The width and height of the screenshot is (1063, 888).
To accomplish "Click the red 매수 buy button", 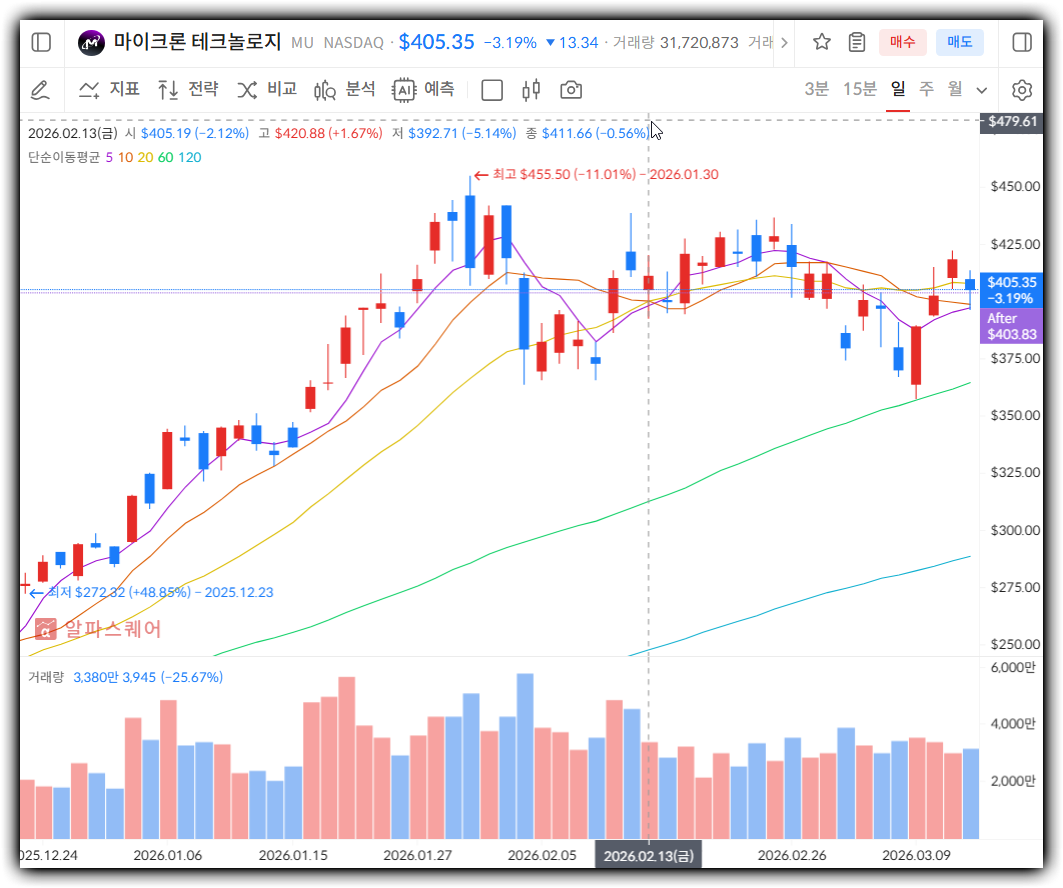I will (x=902, y=42).
